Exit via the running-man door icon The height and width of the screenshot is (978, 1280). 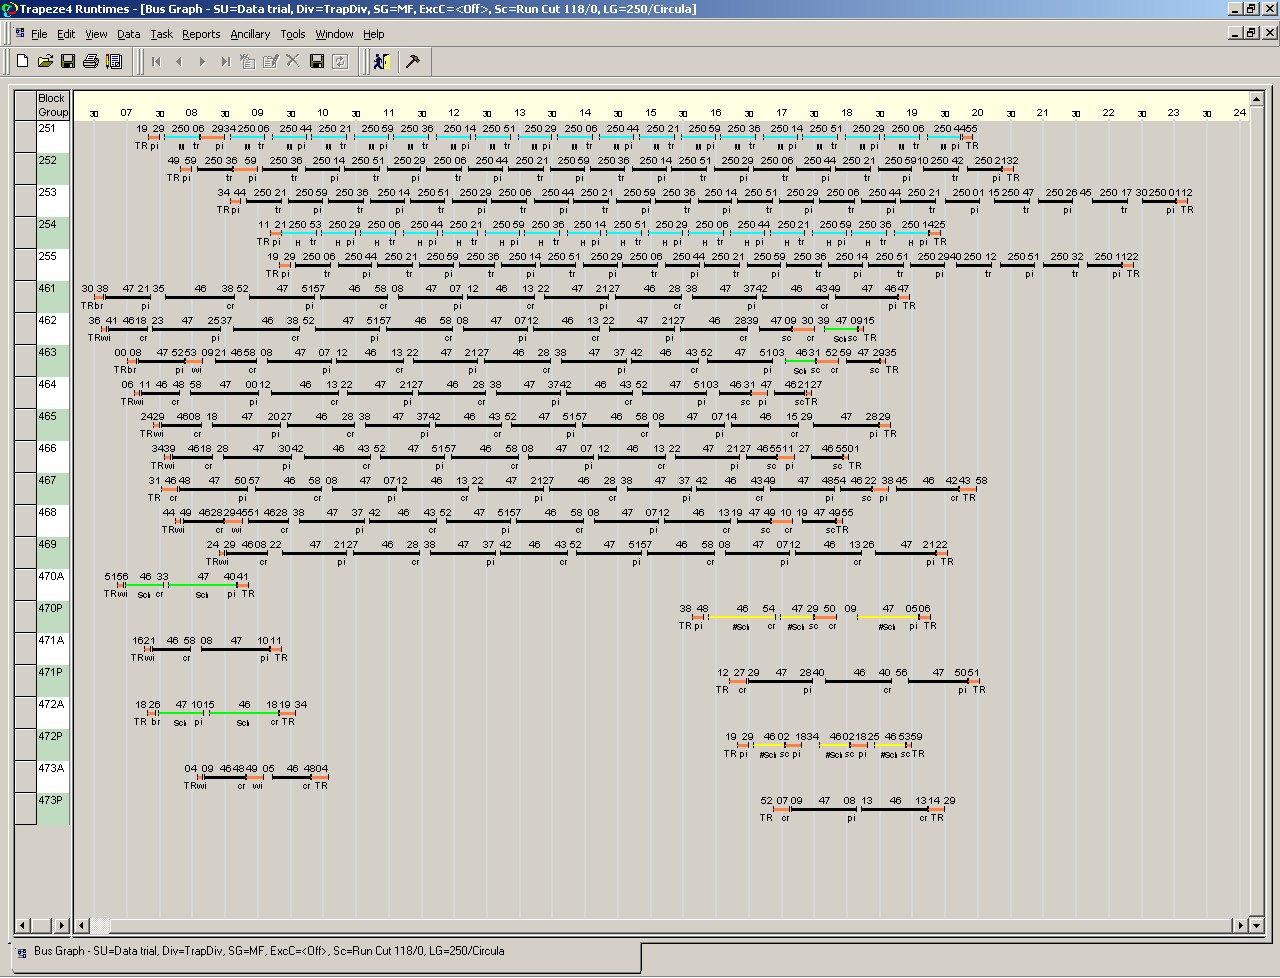click(x=380, y=61)
